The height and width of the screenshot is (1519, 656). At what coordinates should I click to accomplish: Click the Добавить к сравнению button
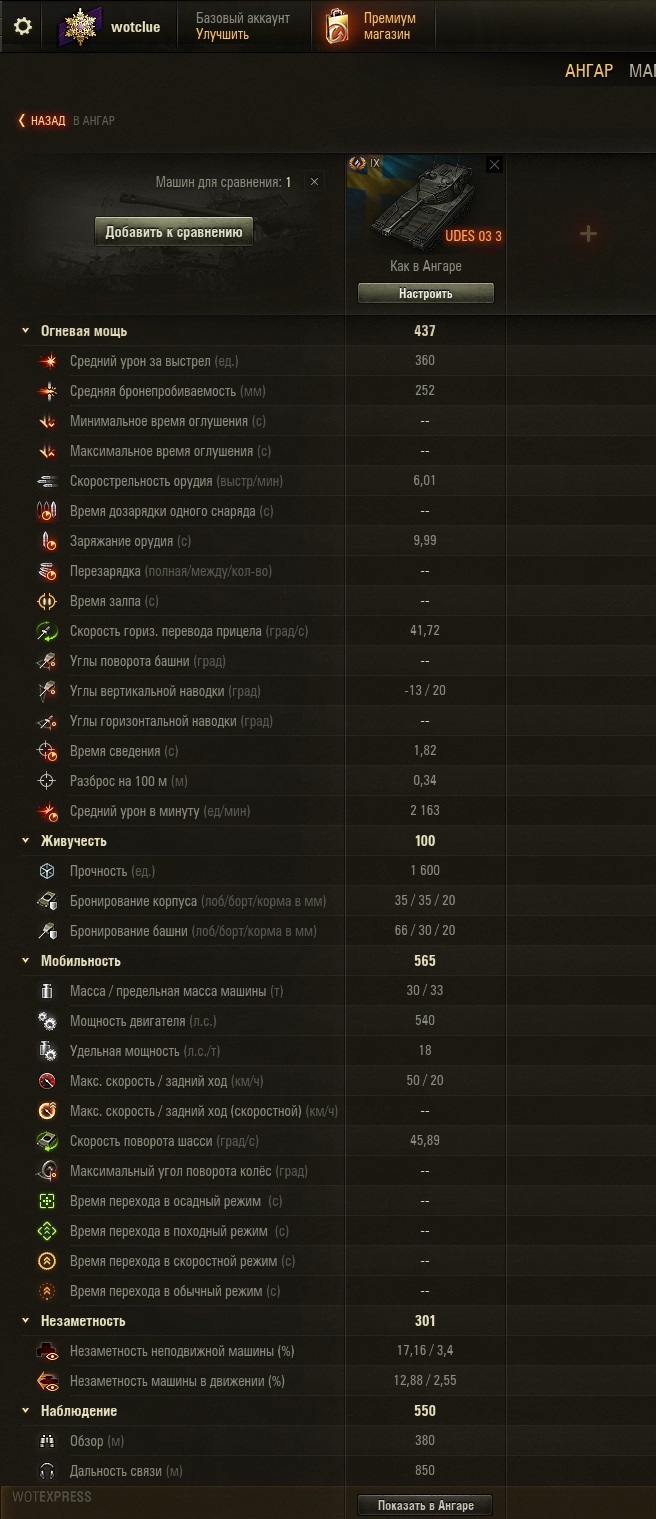pos(174,232)
